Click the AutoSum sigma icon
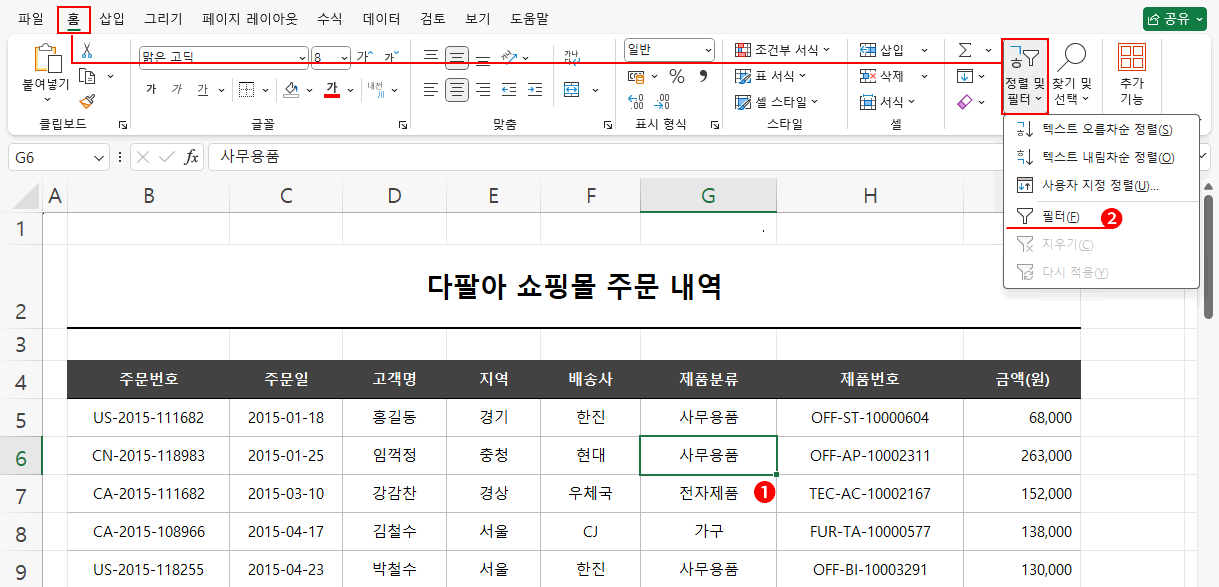Image resolution: width=1219 pixels, height=587 pixels. point(965,50)
